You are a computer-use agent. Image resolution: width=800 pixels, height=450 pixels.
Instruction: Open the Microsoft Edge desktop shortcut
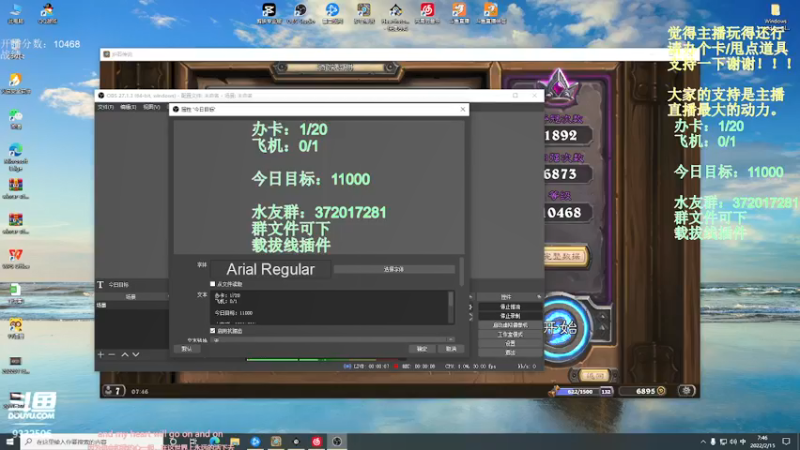tap(15, 156)
